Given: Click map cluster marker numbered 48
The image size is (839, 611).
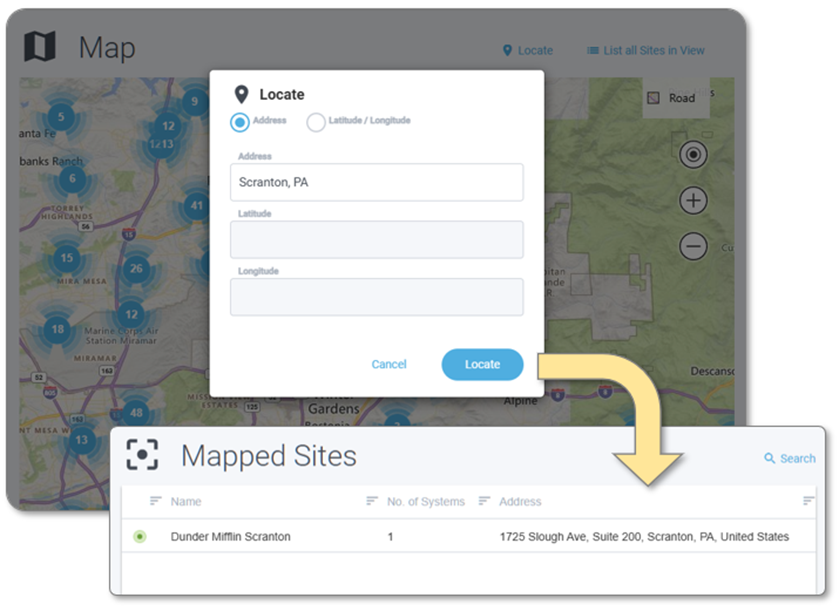Looking at the screenshot, I should [136, 412].
